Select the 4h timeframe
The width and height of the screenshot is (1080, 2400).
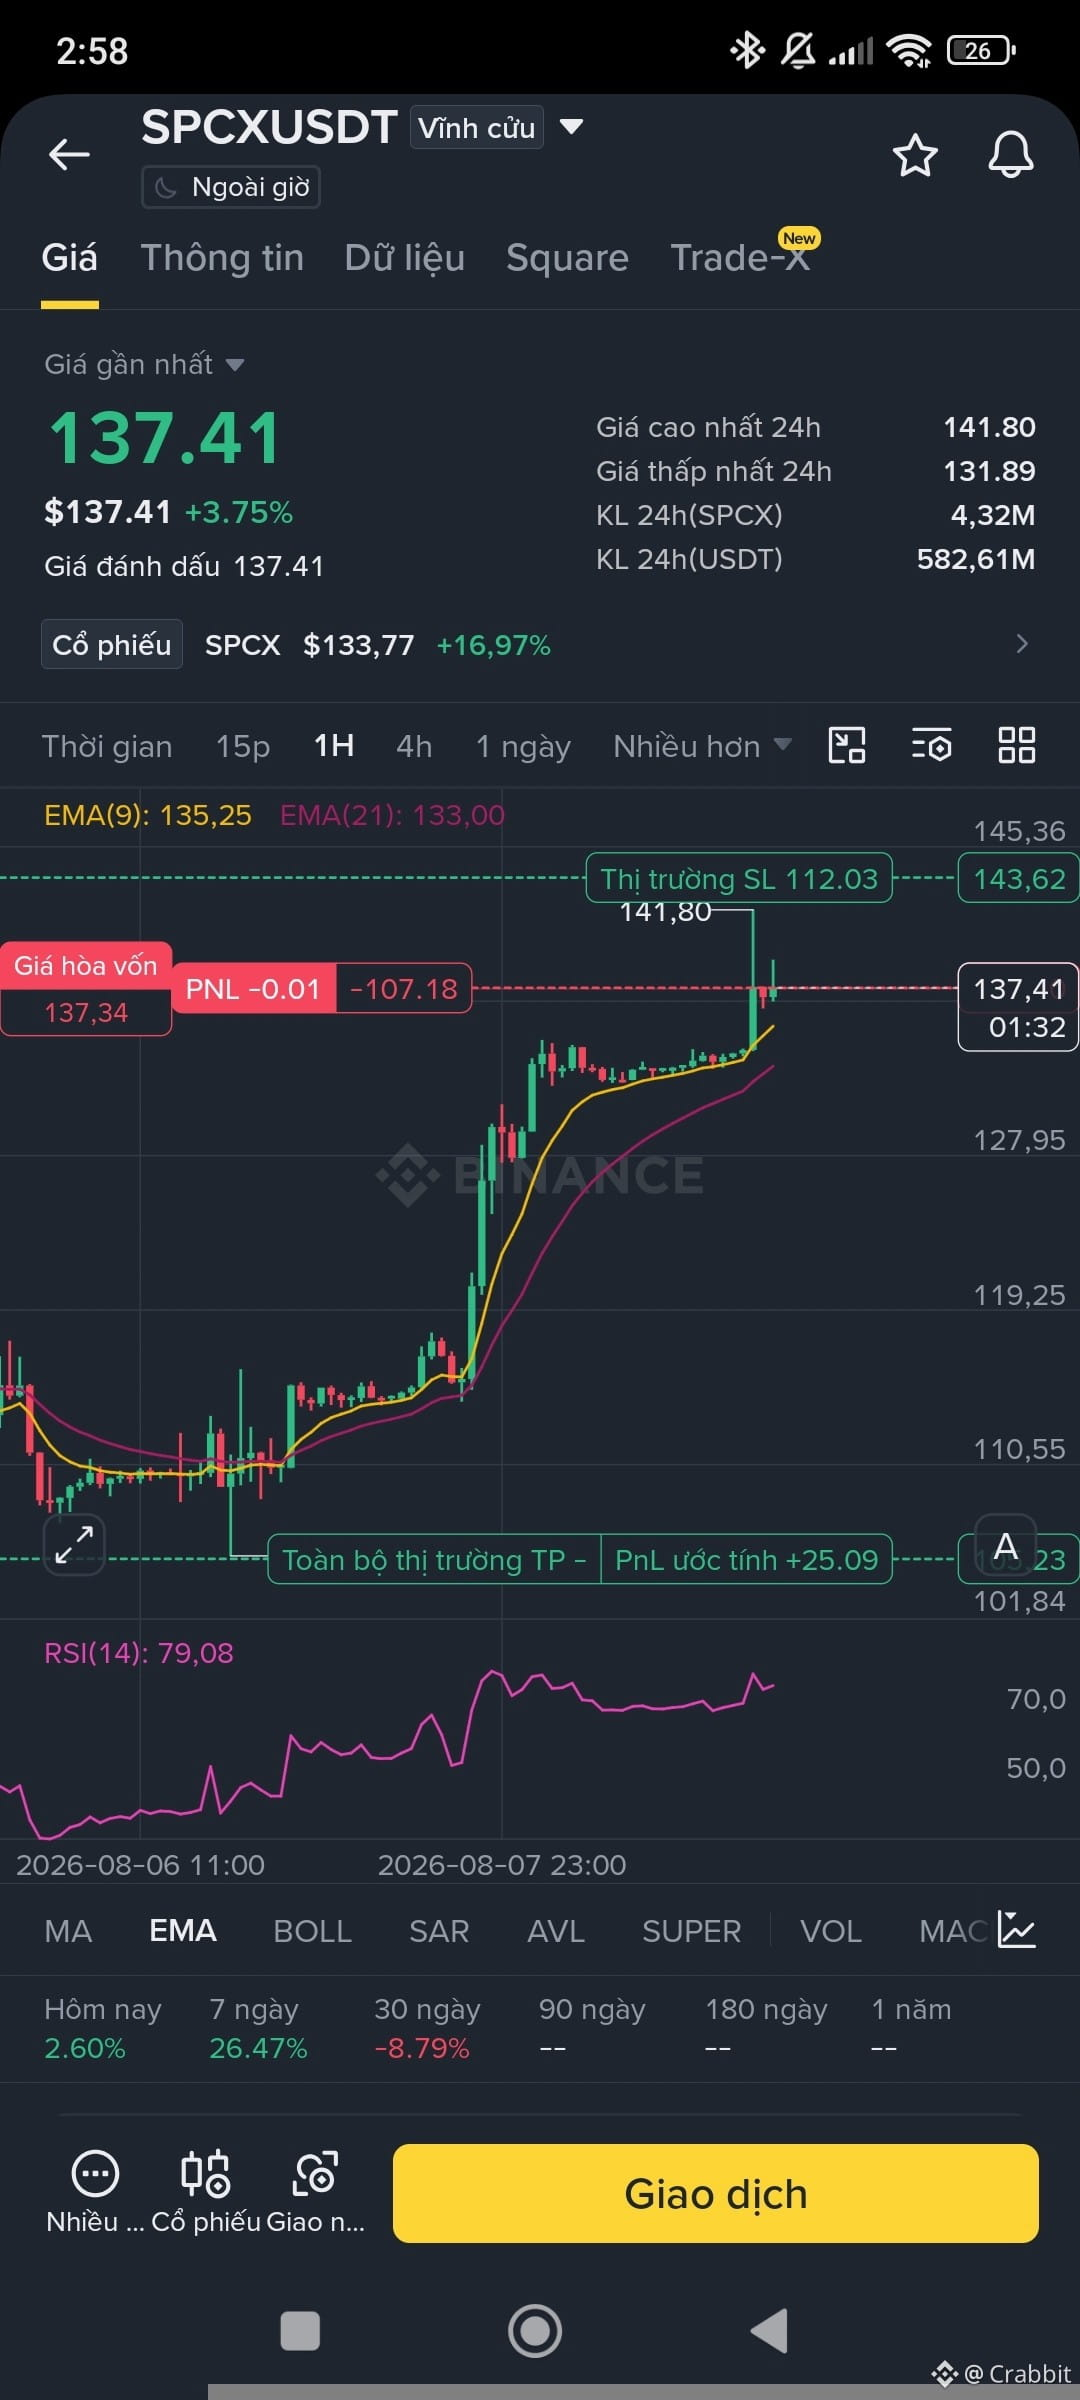tap(414, 747)
